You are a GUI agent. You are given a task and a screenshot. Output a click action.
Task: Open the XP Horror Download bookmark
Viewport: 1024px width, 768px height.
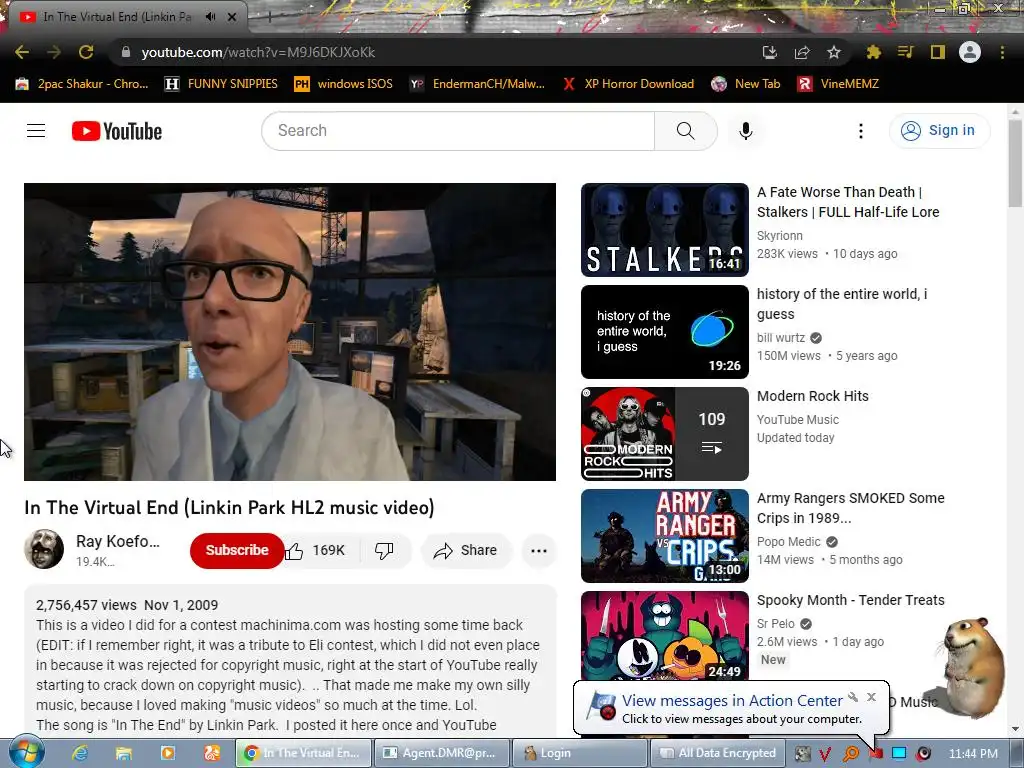(629, 84)
